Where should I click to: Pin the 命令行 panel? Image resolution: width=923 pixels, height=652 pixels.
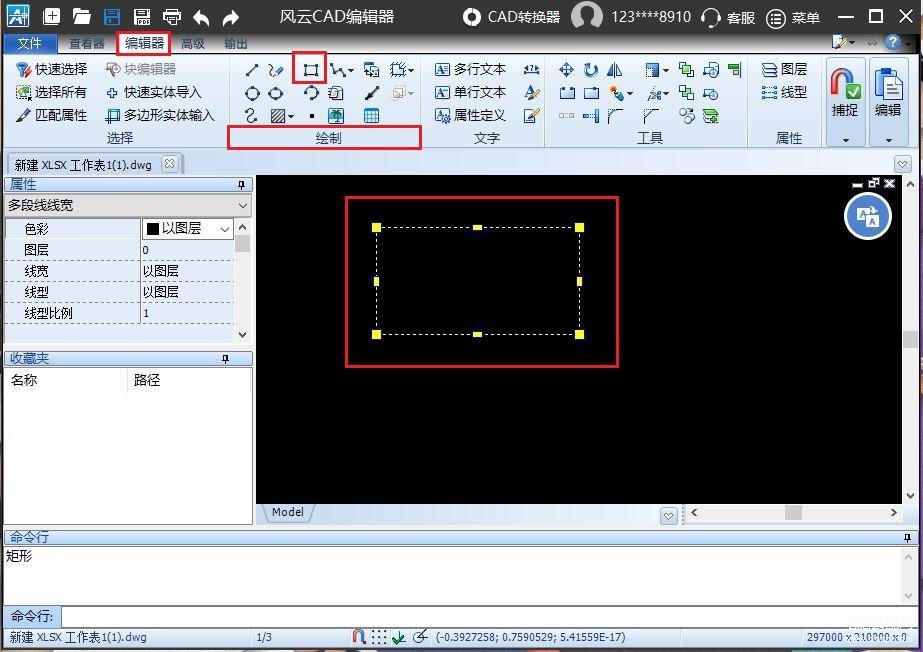pyautogui.click(x=907, y=538)
